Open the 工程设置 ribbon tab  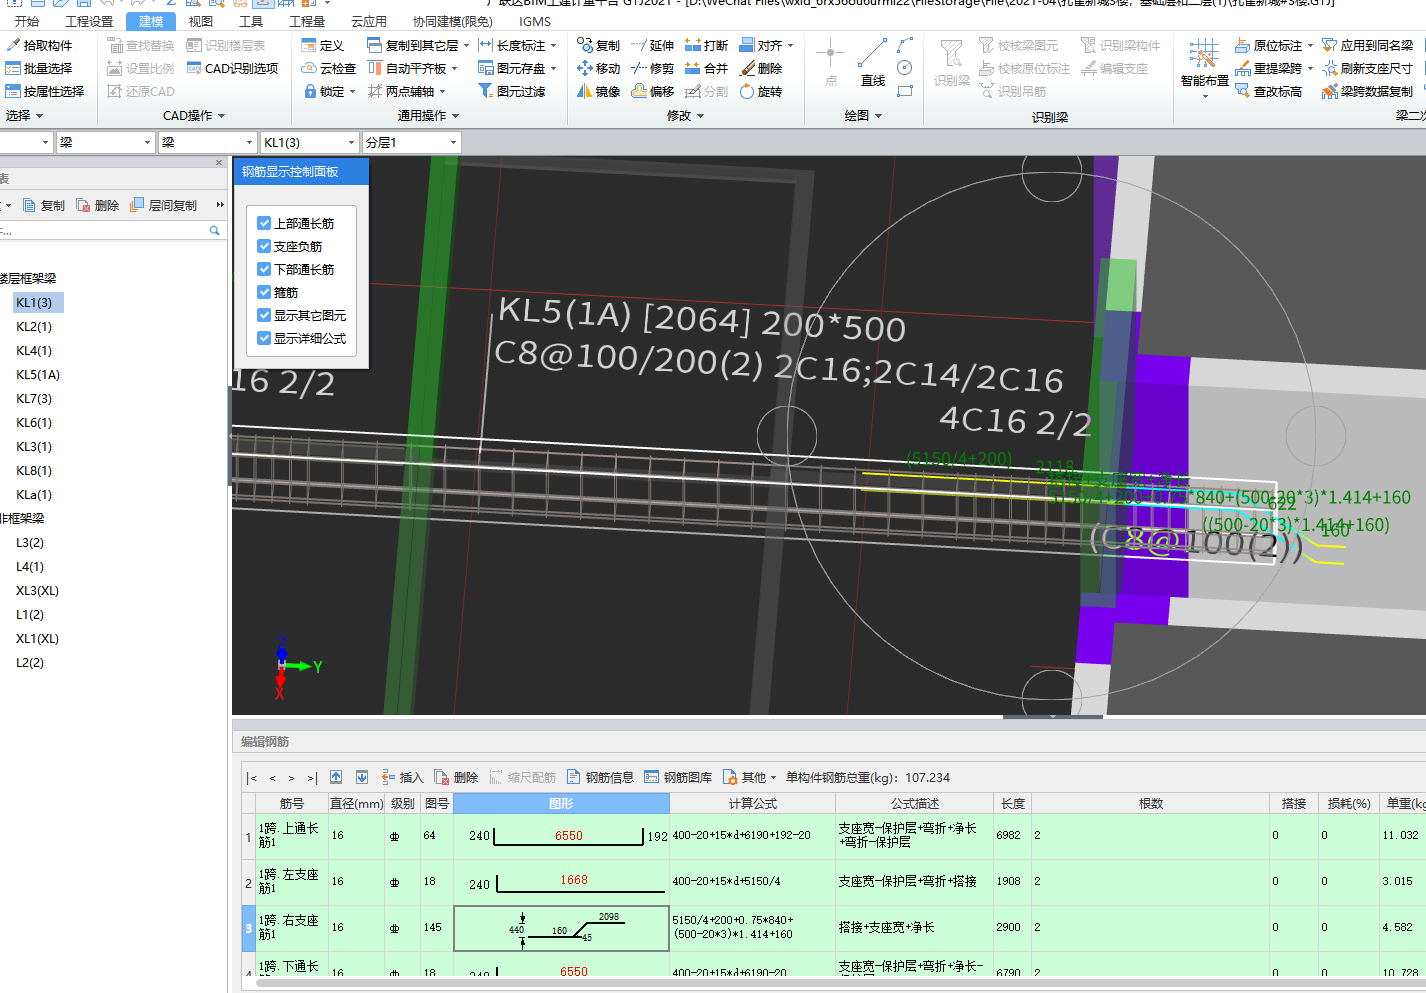point(89,21)
